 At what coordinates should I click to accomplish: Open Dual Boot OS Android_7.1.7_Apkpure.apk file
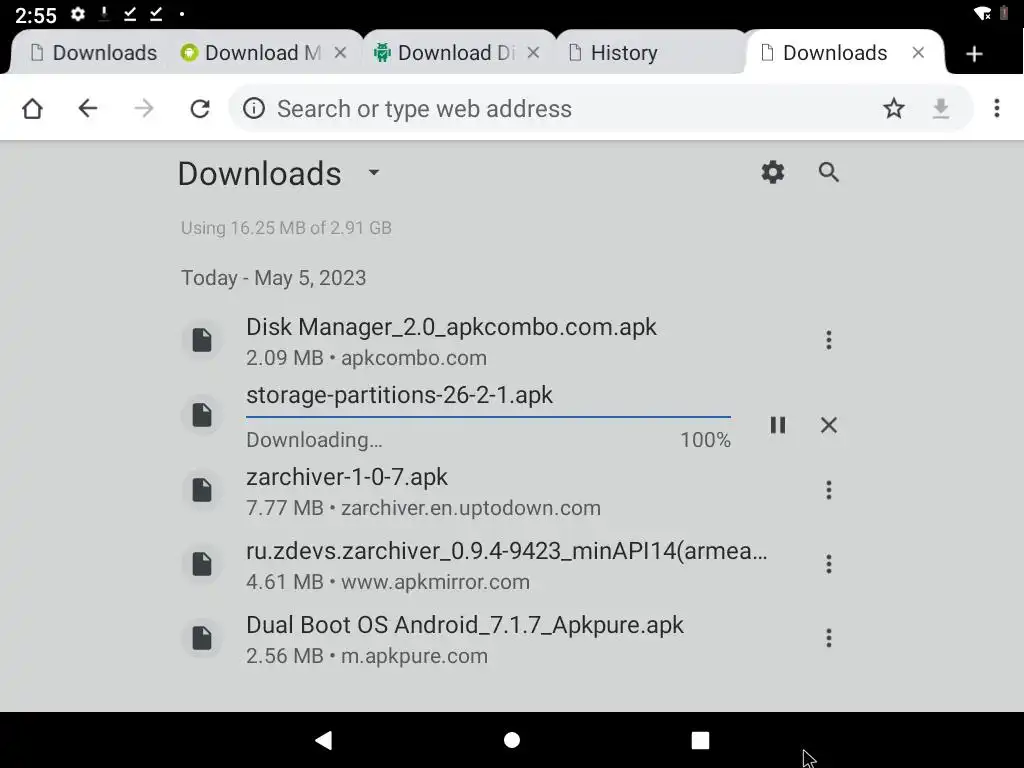click(x=464, y=625)
